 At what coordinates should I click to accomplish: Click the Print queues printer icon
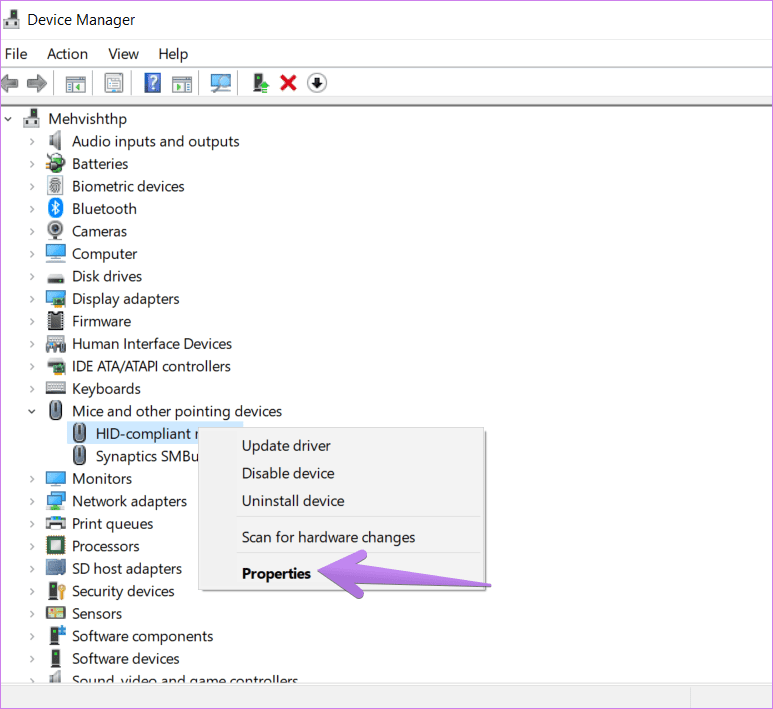point(55,523)
